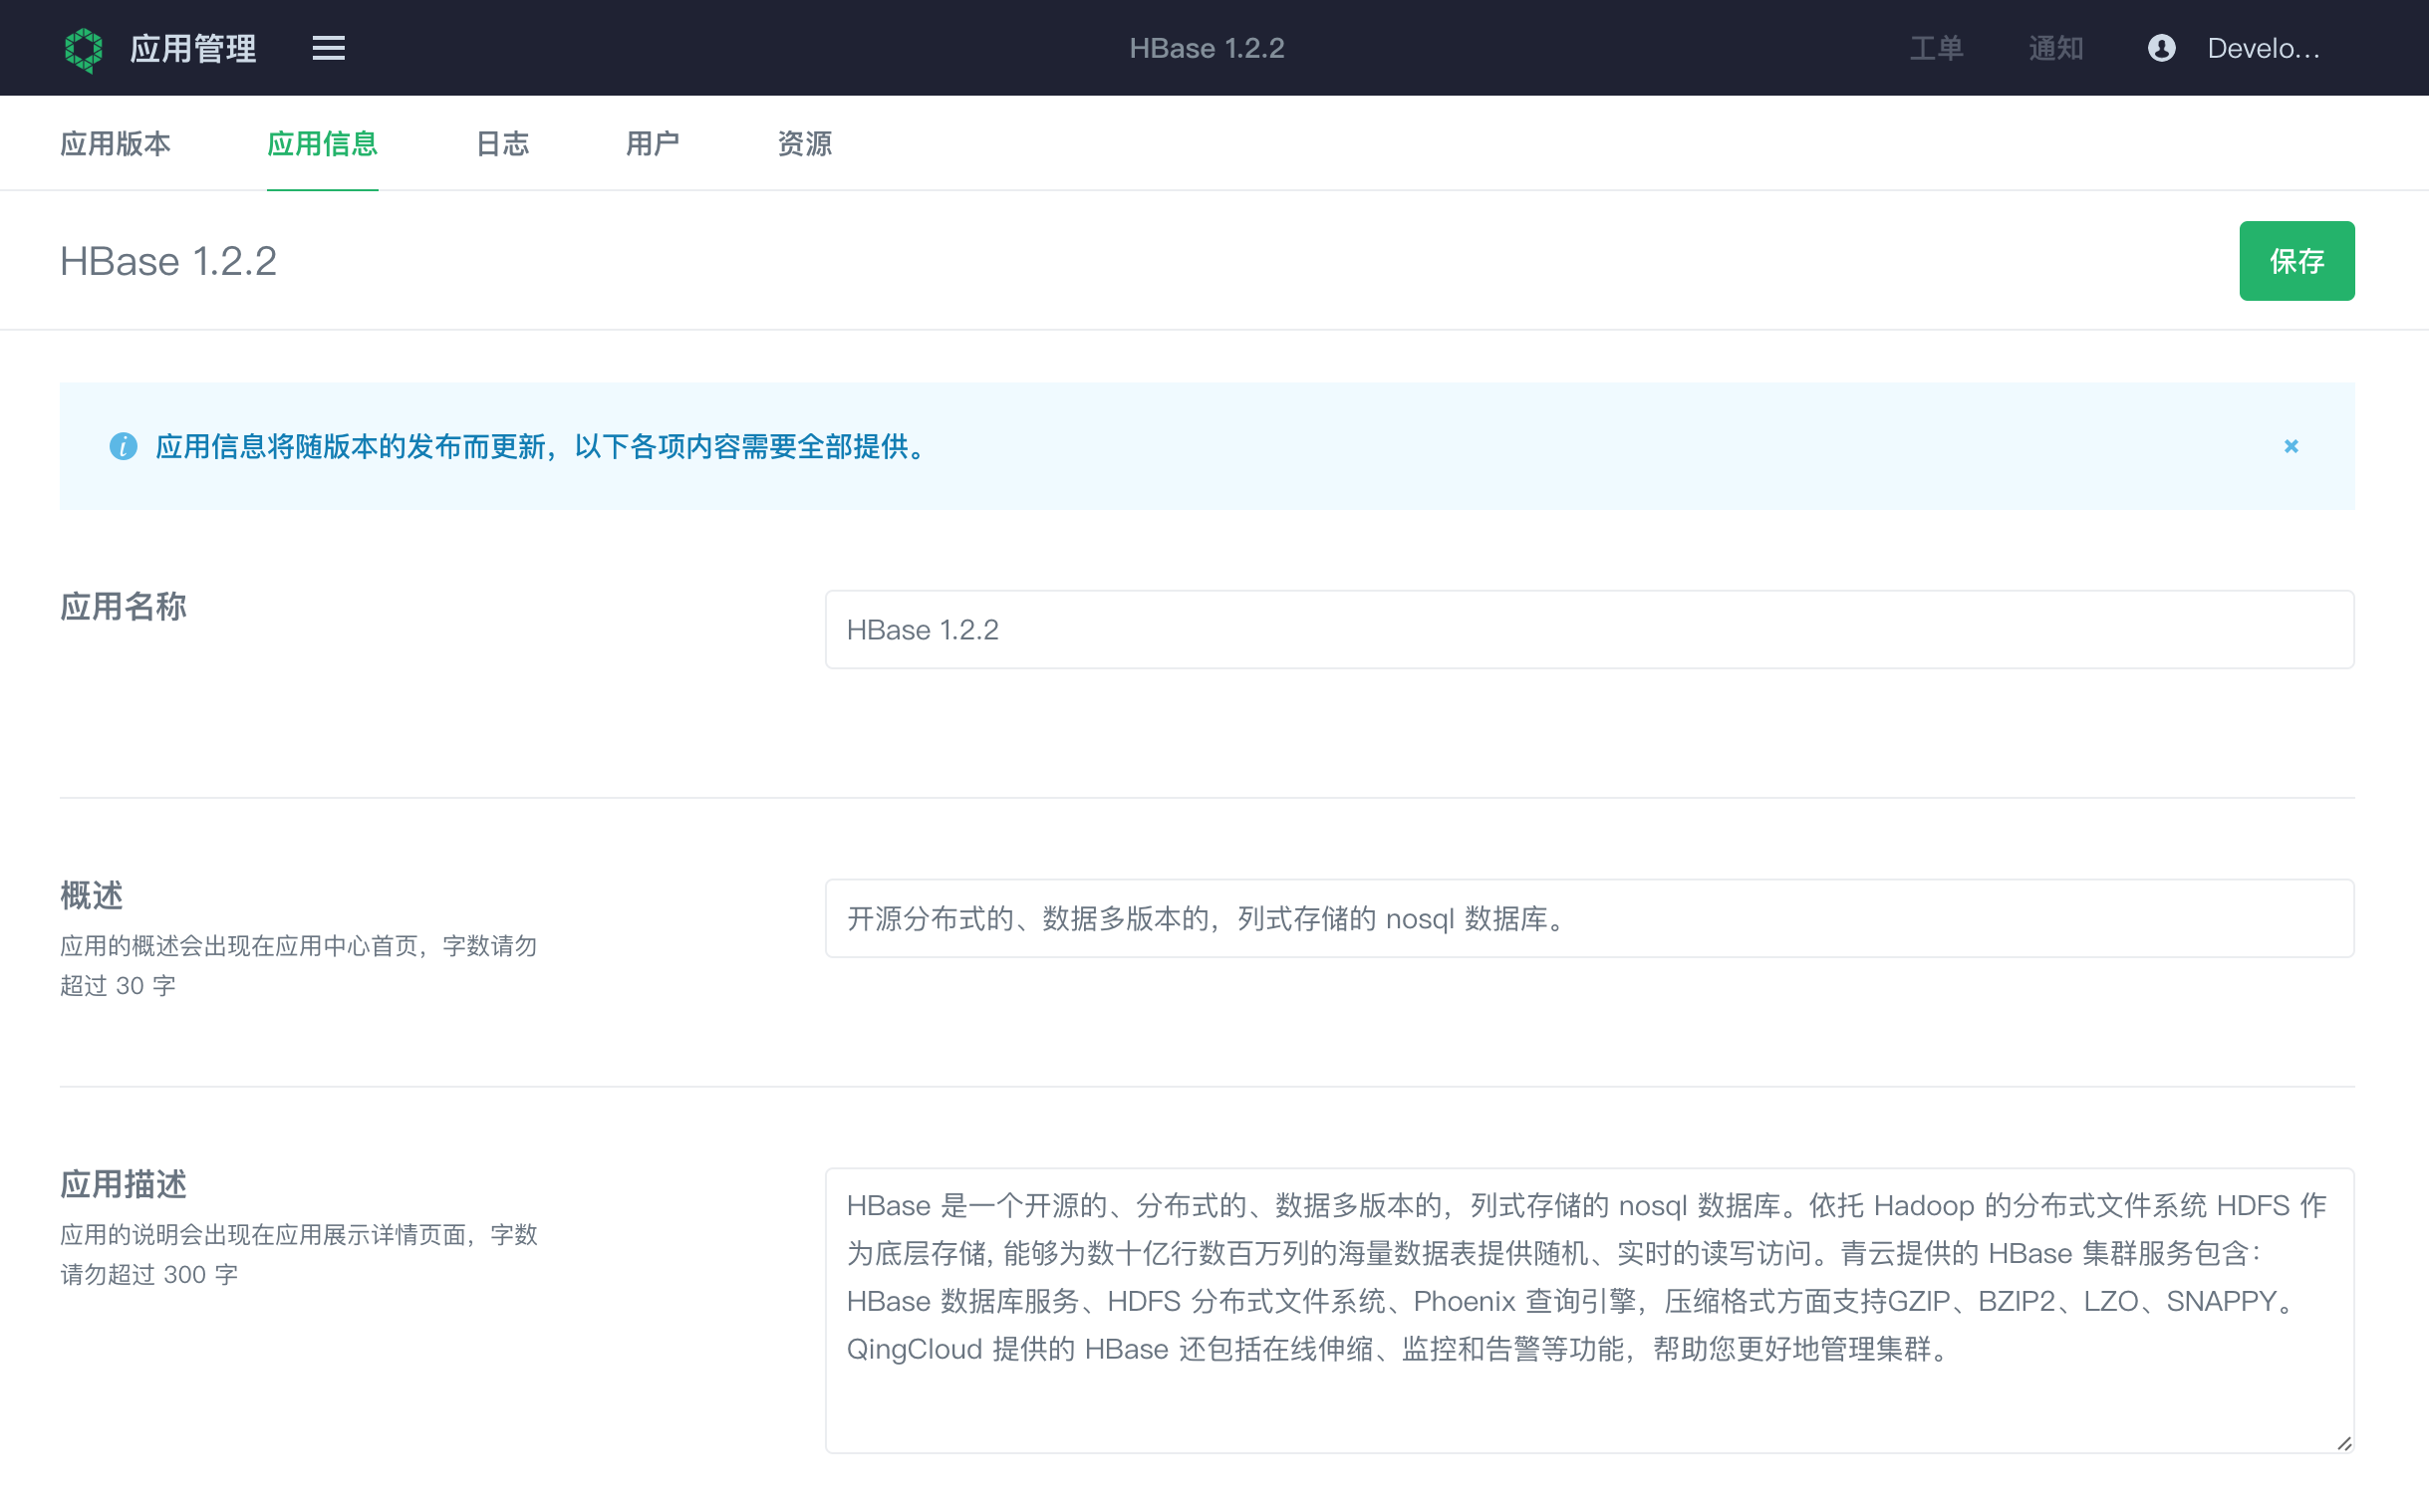Click the textarea resize handle

2343,1442
